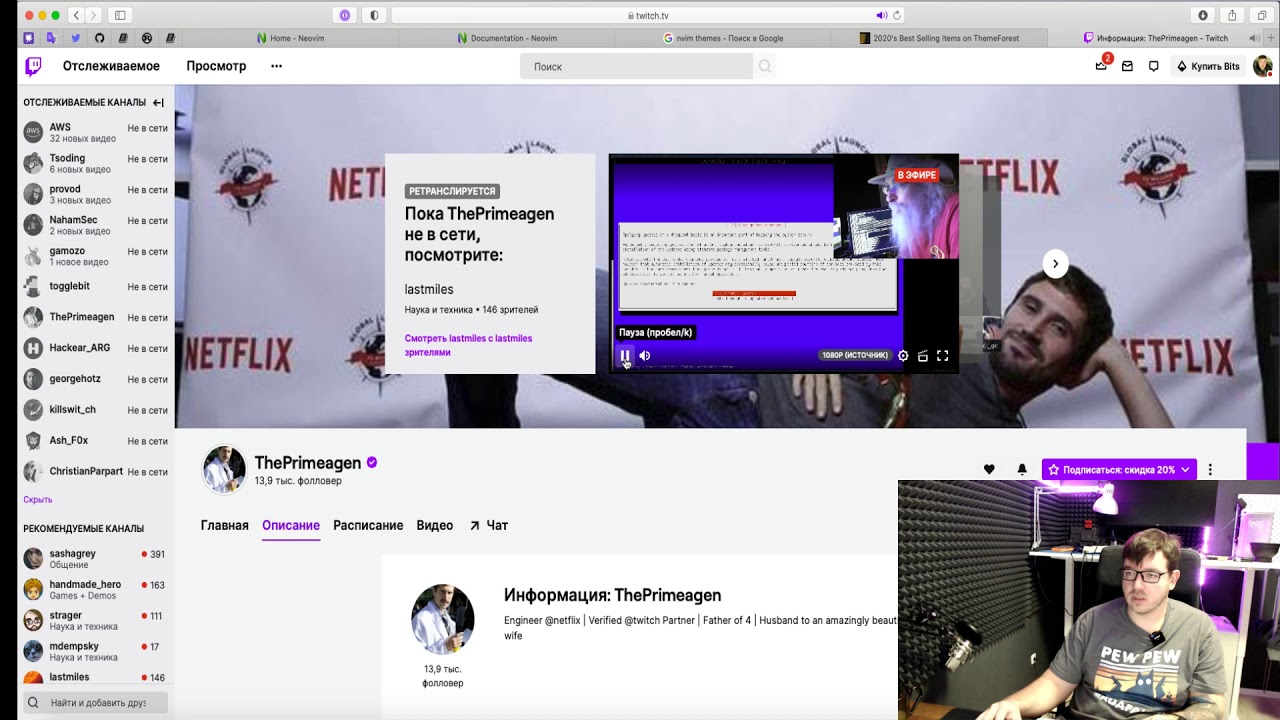The image size is (1280, 720).
Task: Pause the stream in the video player
Action: coord(625,355)
